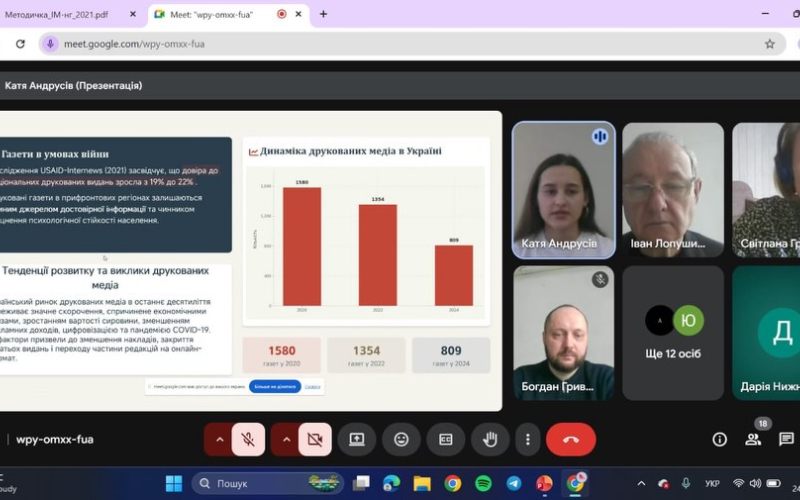Open more options three-dot menu
This screenshot has height=500, width=800.
coord(527,439)
